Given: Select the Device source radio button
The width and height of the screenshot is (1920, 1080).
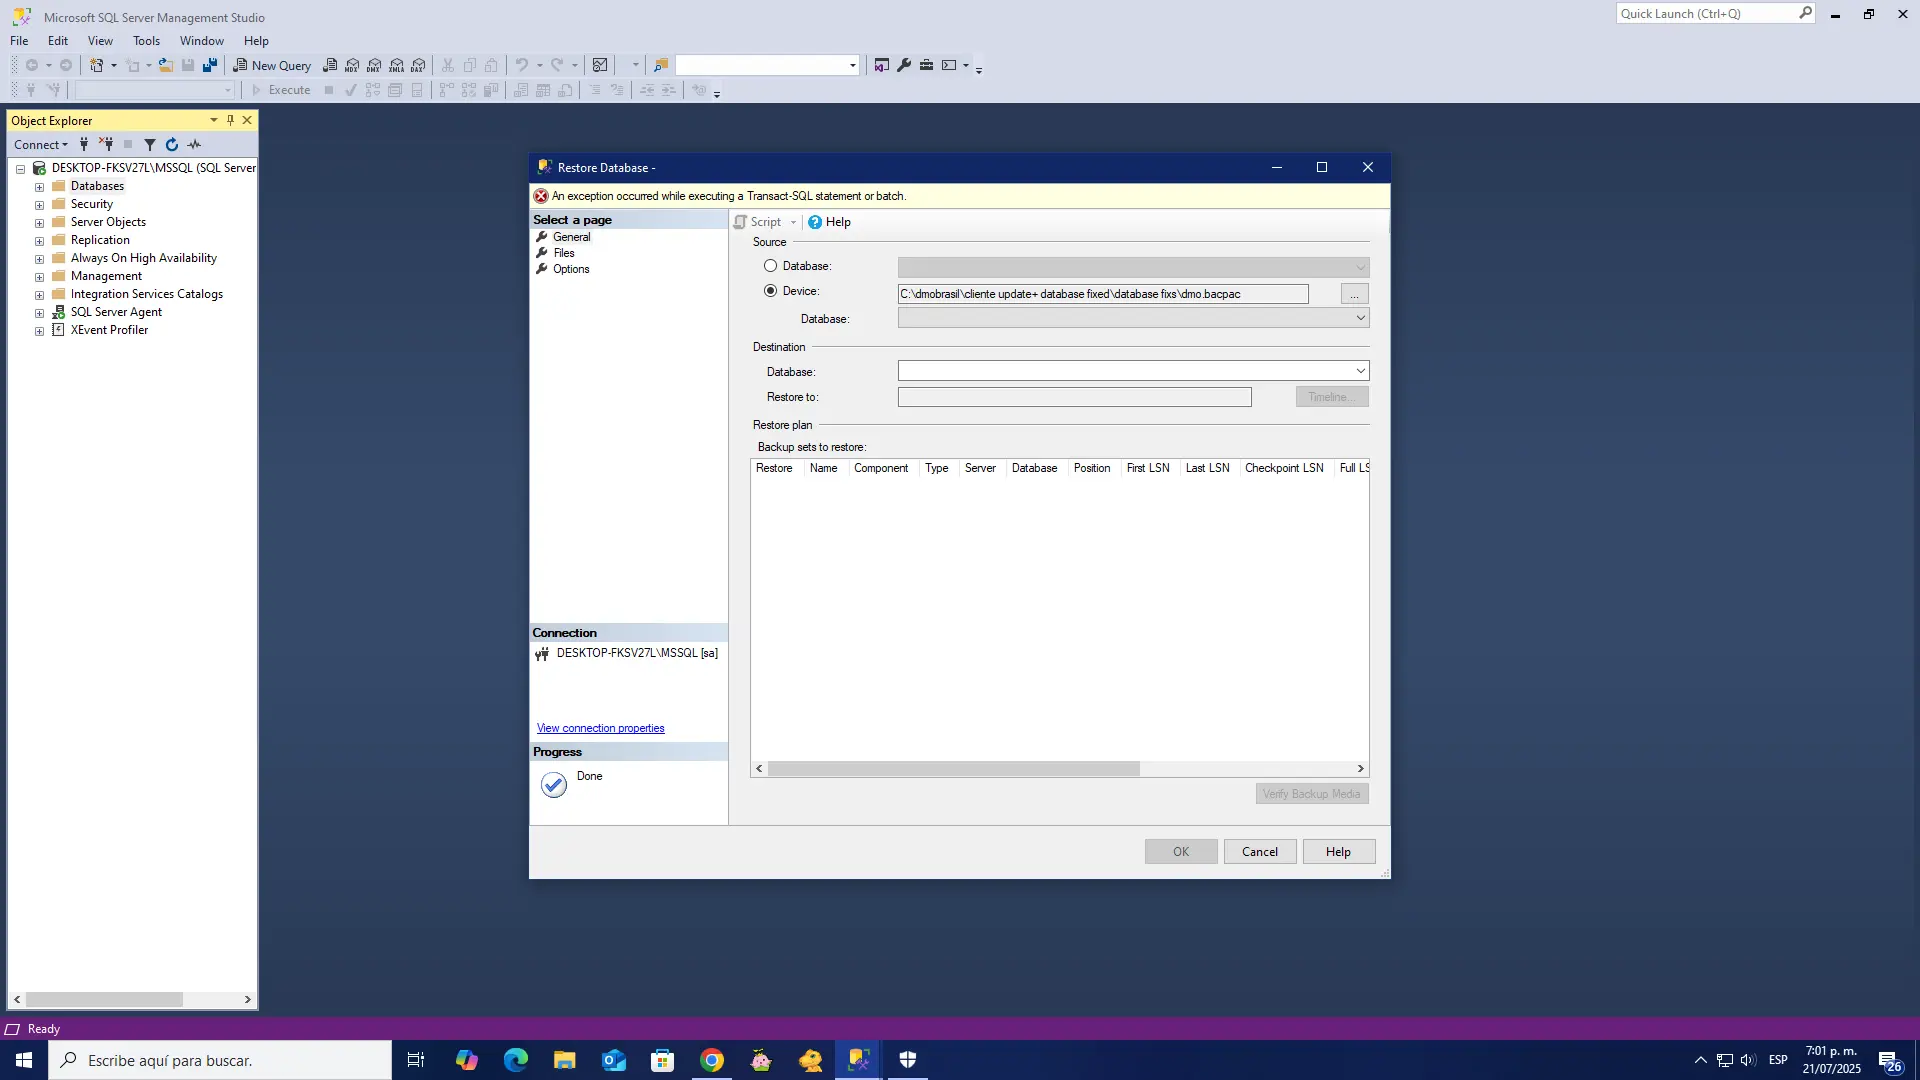Looking at the screenshot, I should [x=770, y=291].
